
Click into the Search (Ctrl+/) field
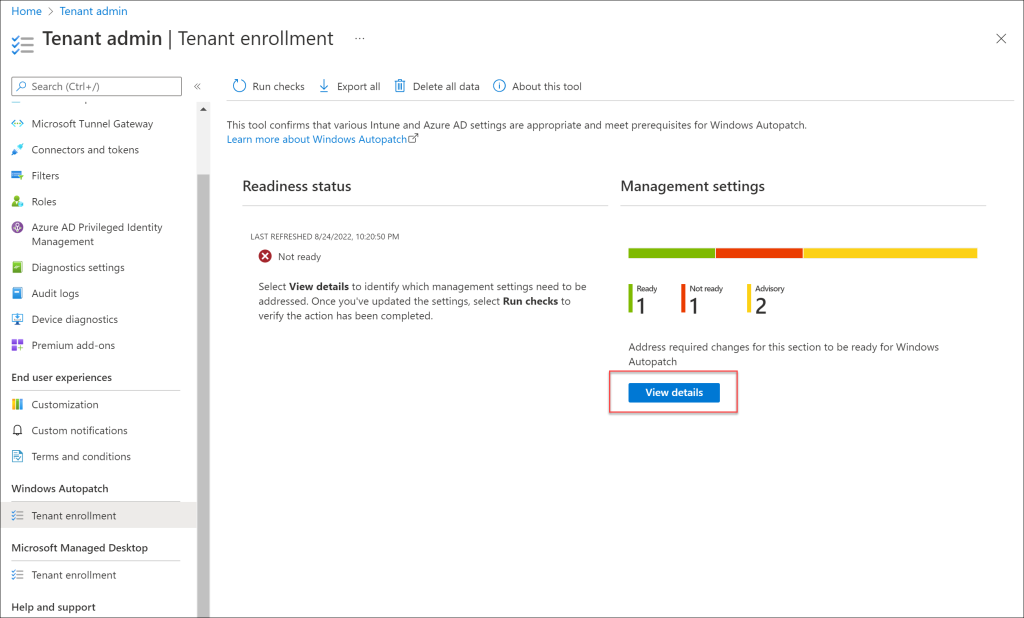(x=97, y=86)
